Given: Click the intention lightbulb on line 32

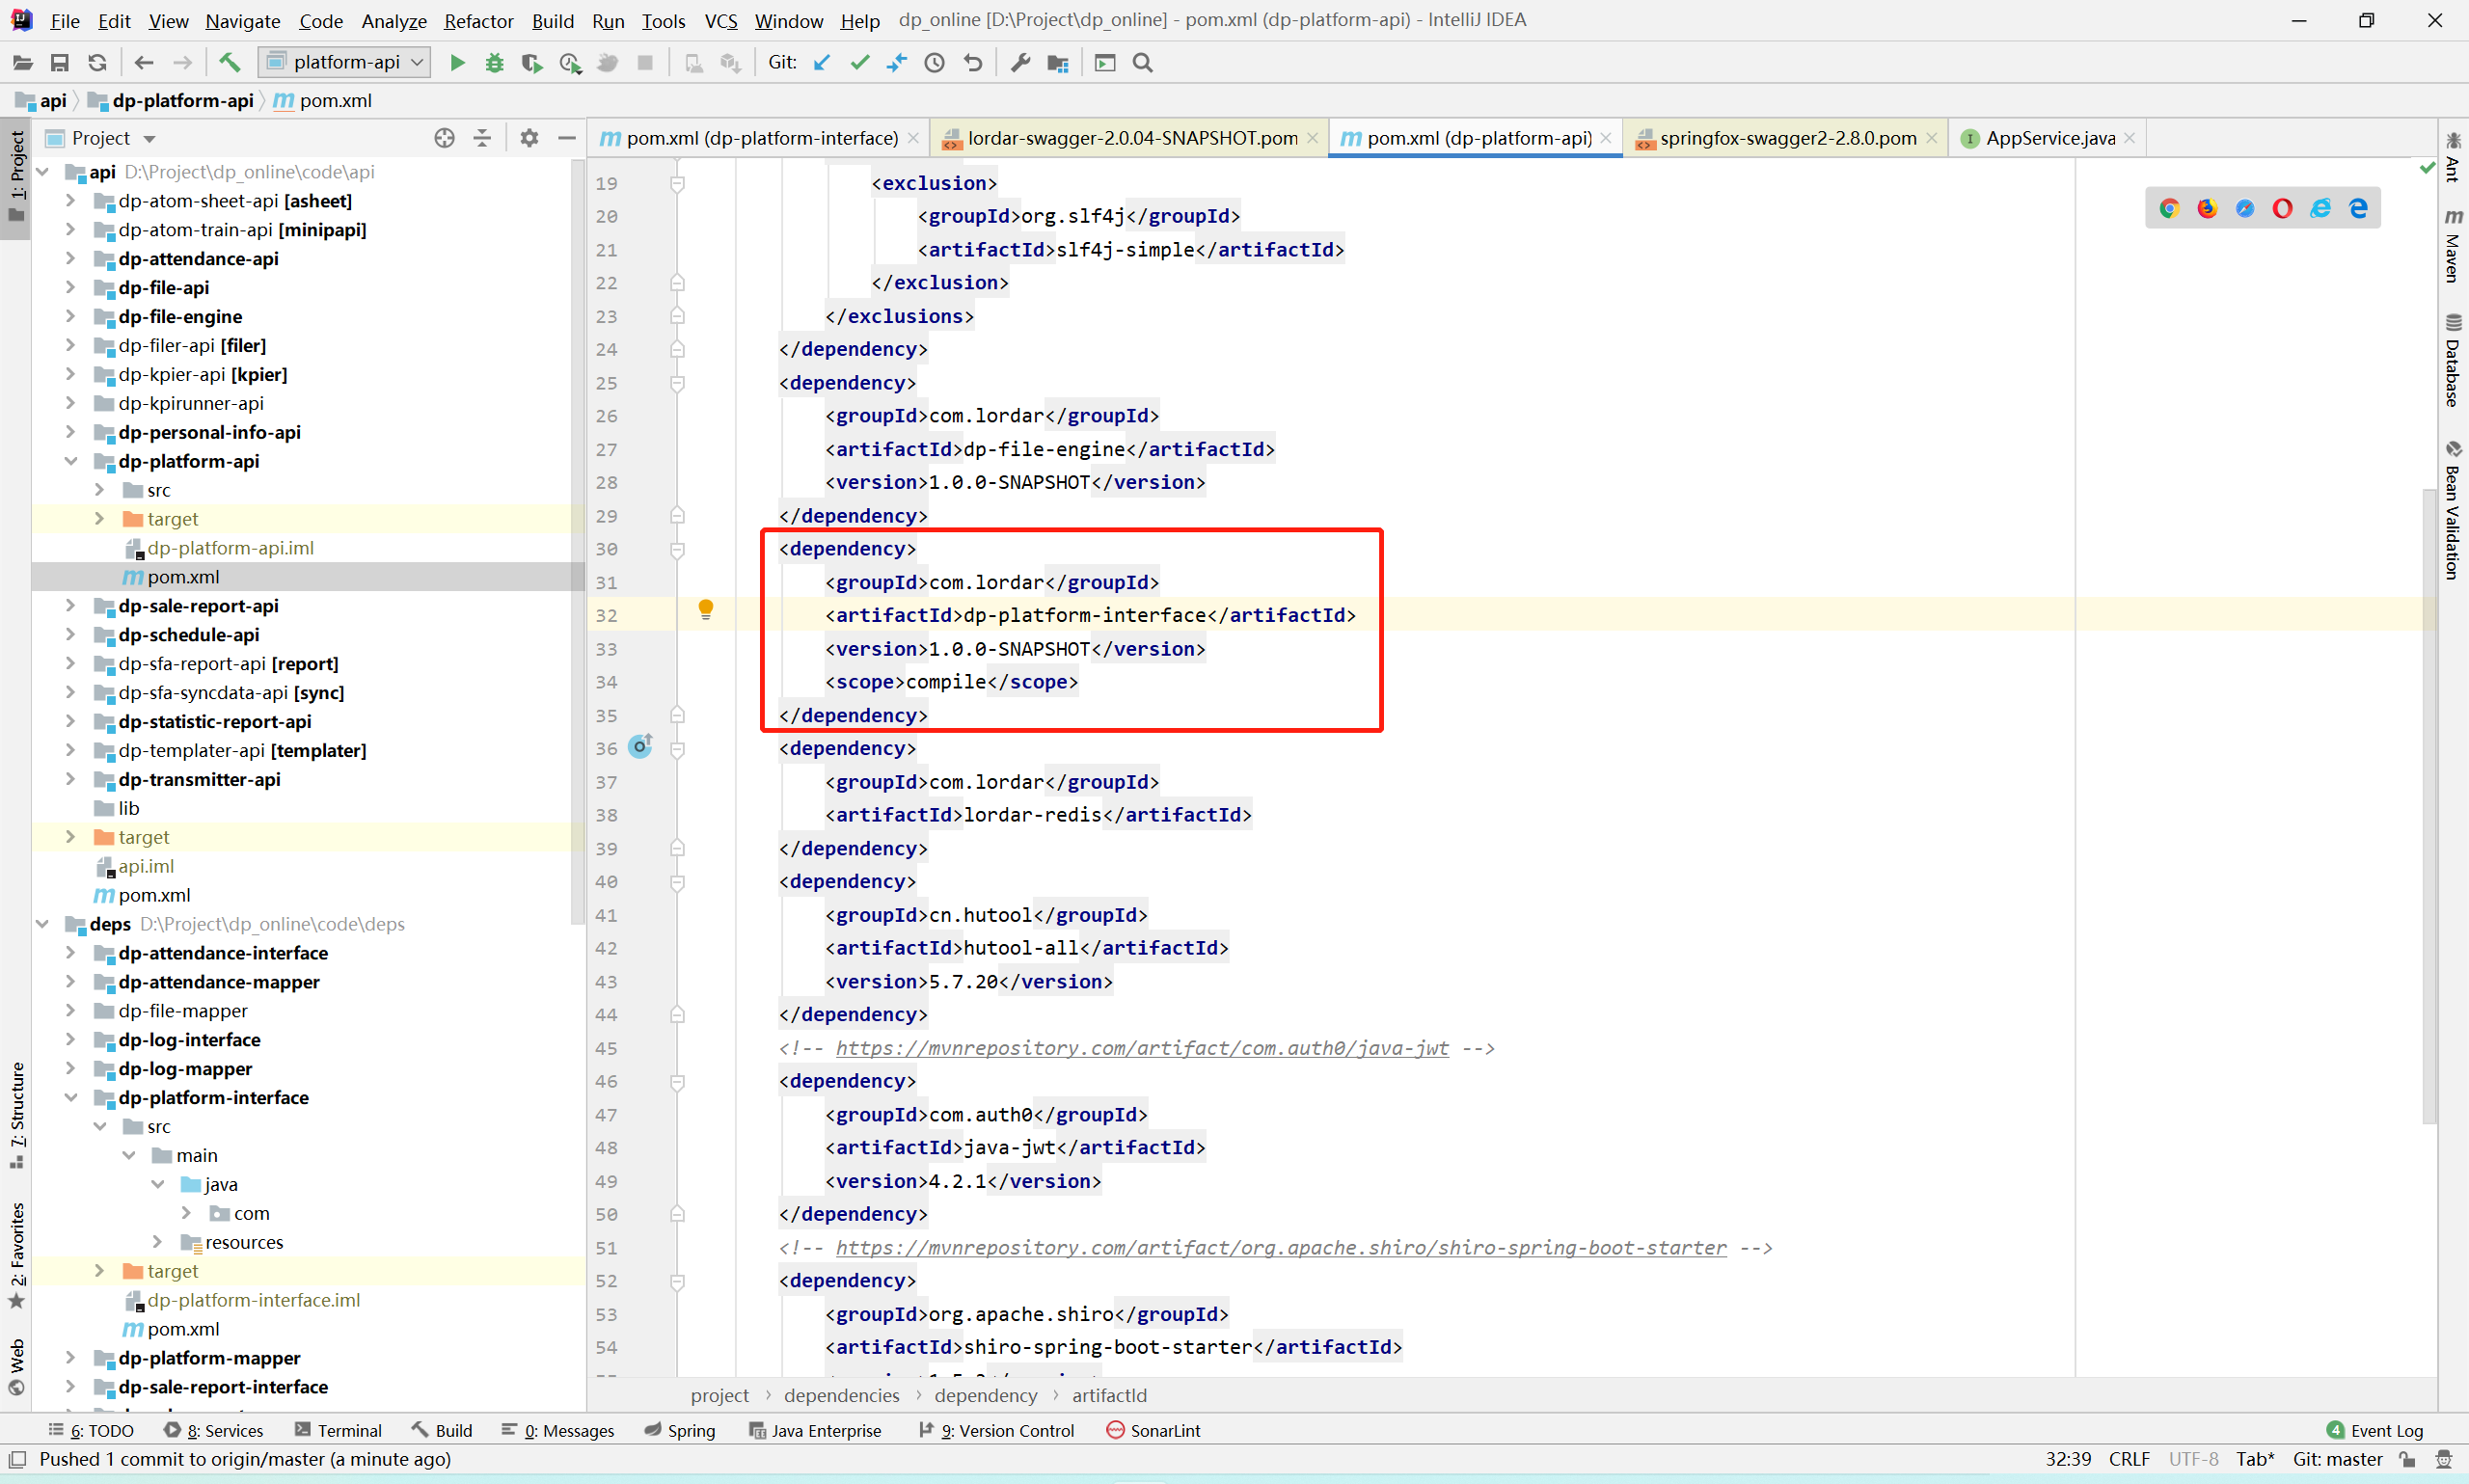Looking at the screenshot, I should [x=706, y=609].
